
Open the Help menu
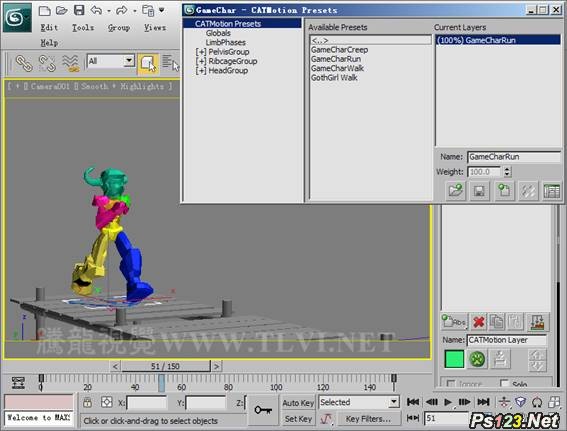[x=49, y=43]
